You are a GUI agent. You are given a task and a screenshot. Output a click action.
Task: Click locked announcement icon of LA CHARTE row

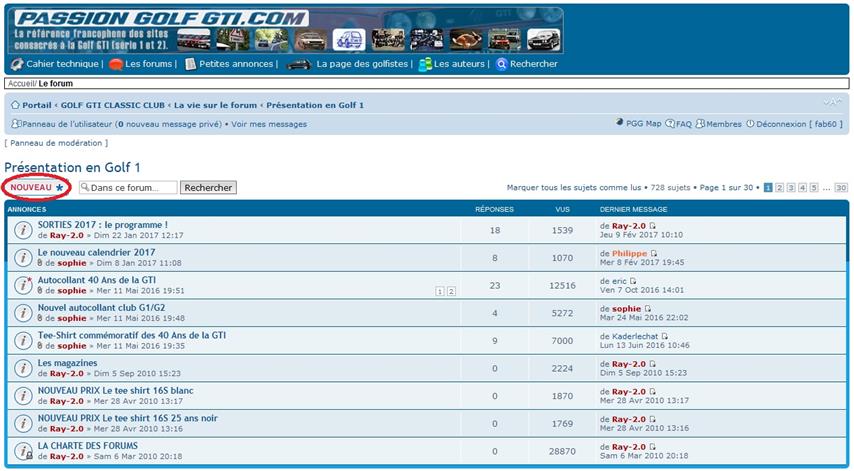point(23,451)
